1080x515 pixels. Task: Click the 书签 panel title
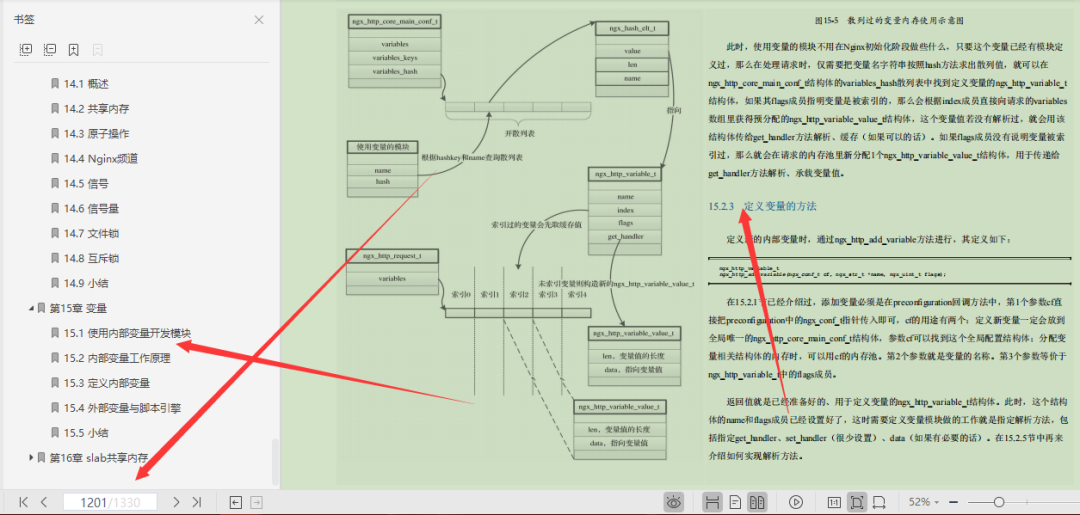(23, 20)
